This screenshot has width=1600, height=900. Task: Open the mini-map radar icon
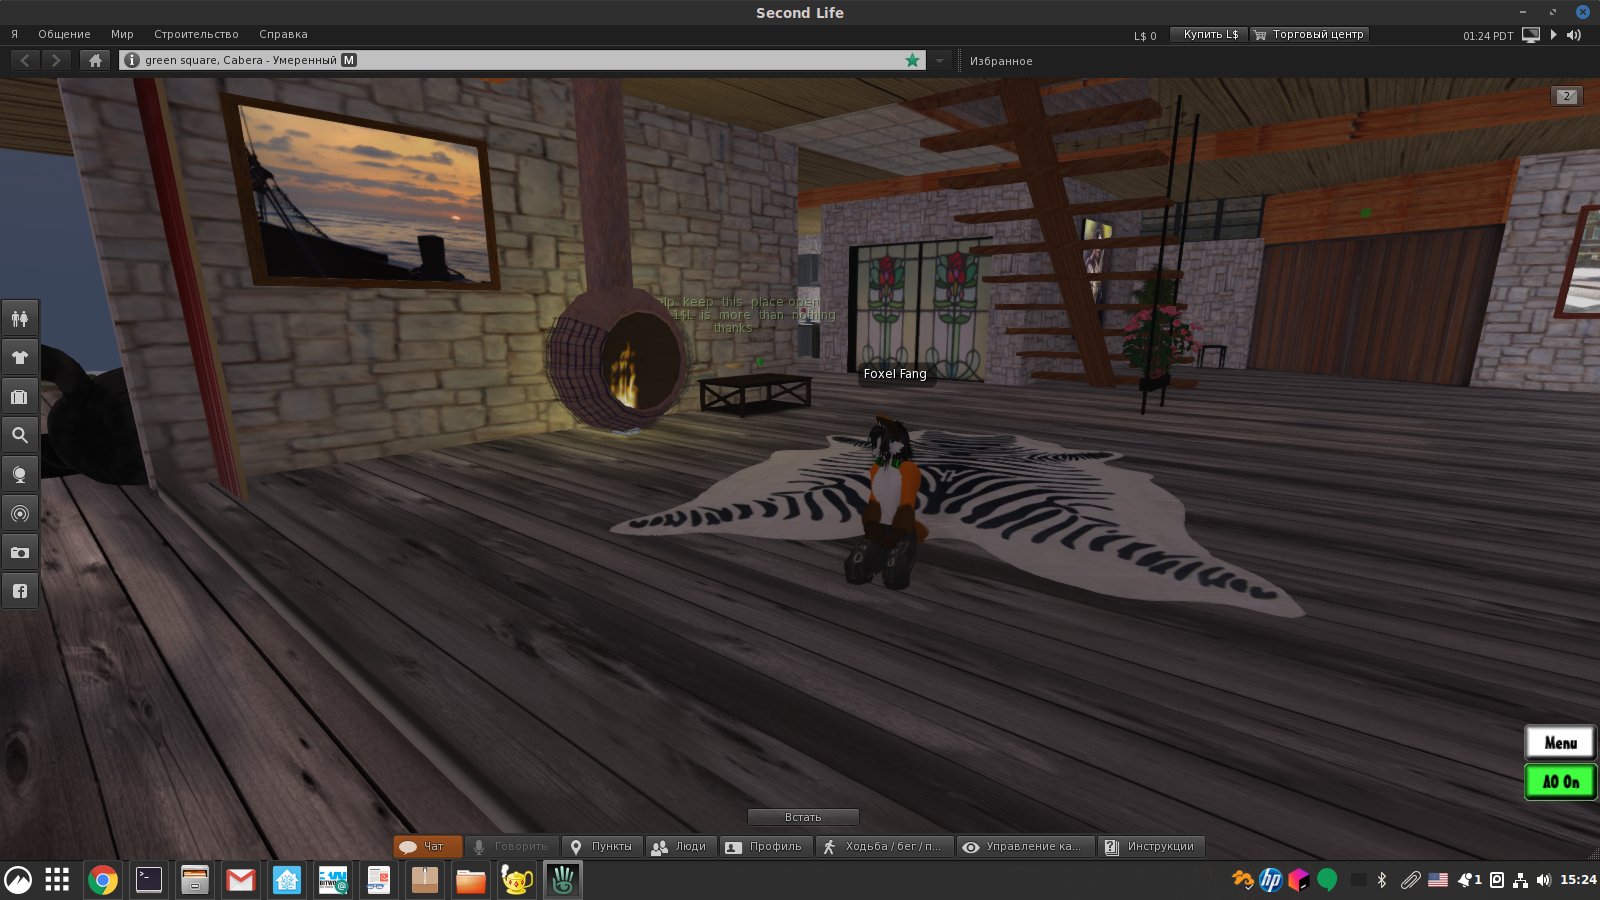tap(19, 514)
